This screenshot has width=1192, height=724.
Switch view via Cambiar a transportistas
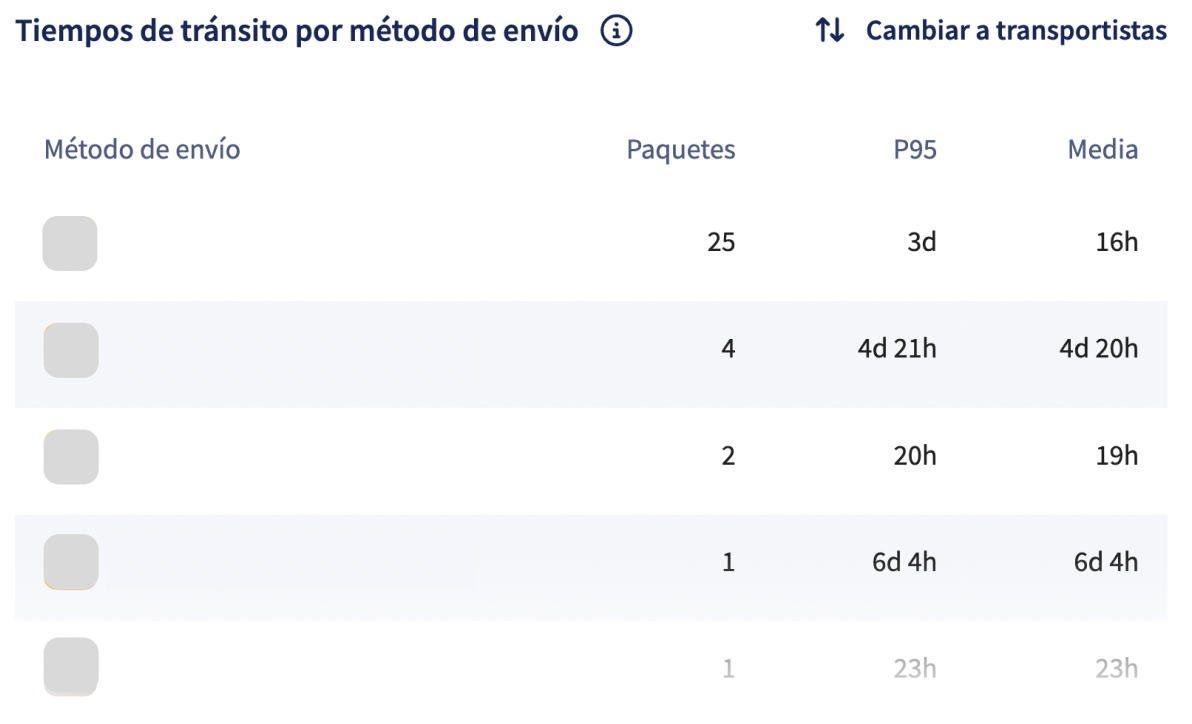click(1016, 30)
